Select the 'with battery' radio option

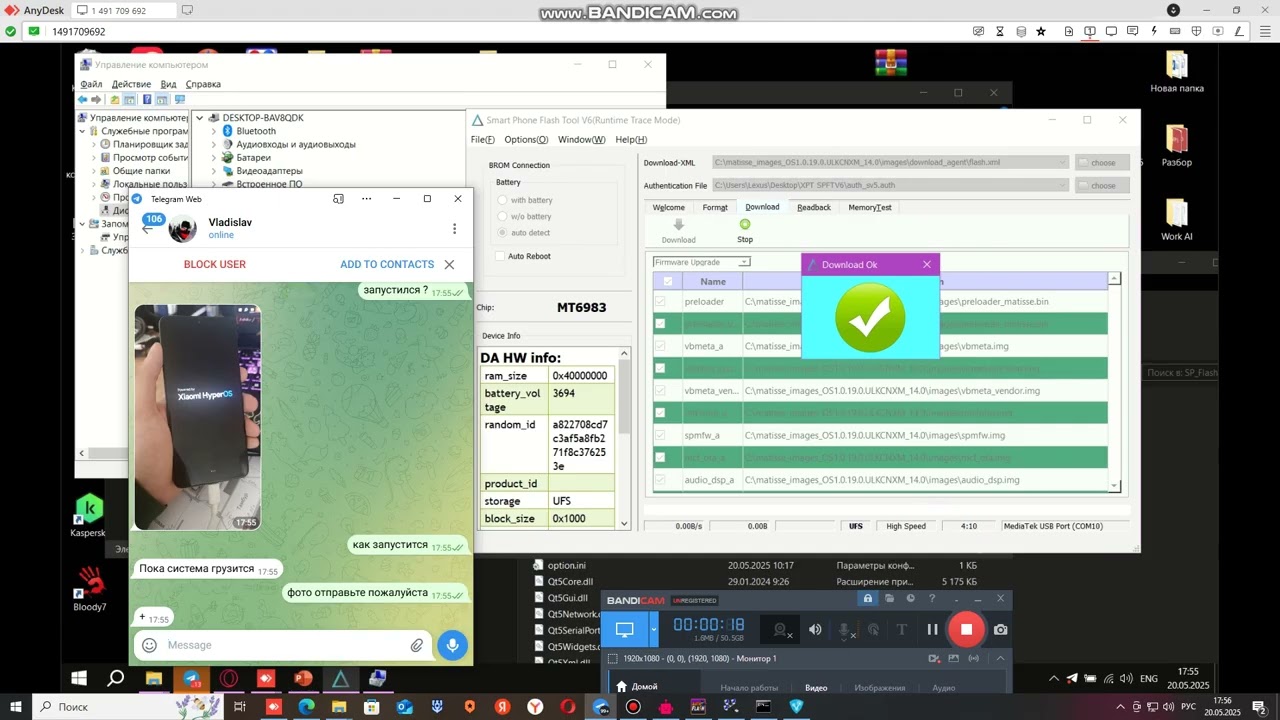[502, 200]
